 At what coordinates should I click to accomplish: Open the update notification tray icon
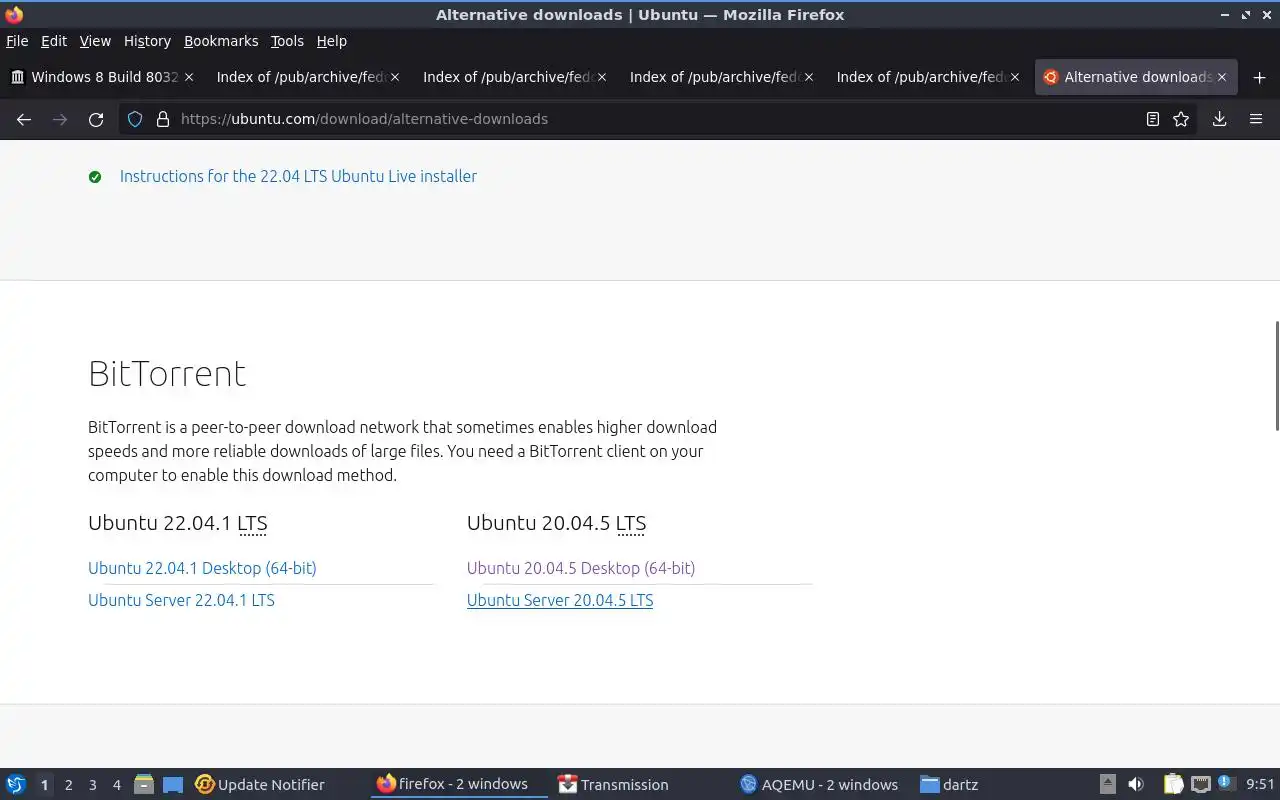1225,783
